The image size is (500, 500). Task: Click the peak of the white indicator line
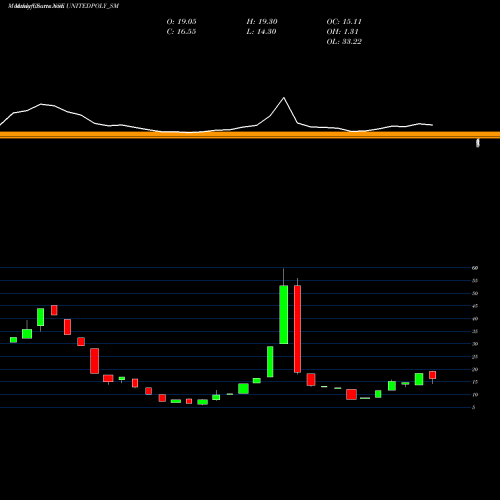click(x=284, y=98)
